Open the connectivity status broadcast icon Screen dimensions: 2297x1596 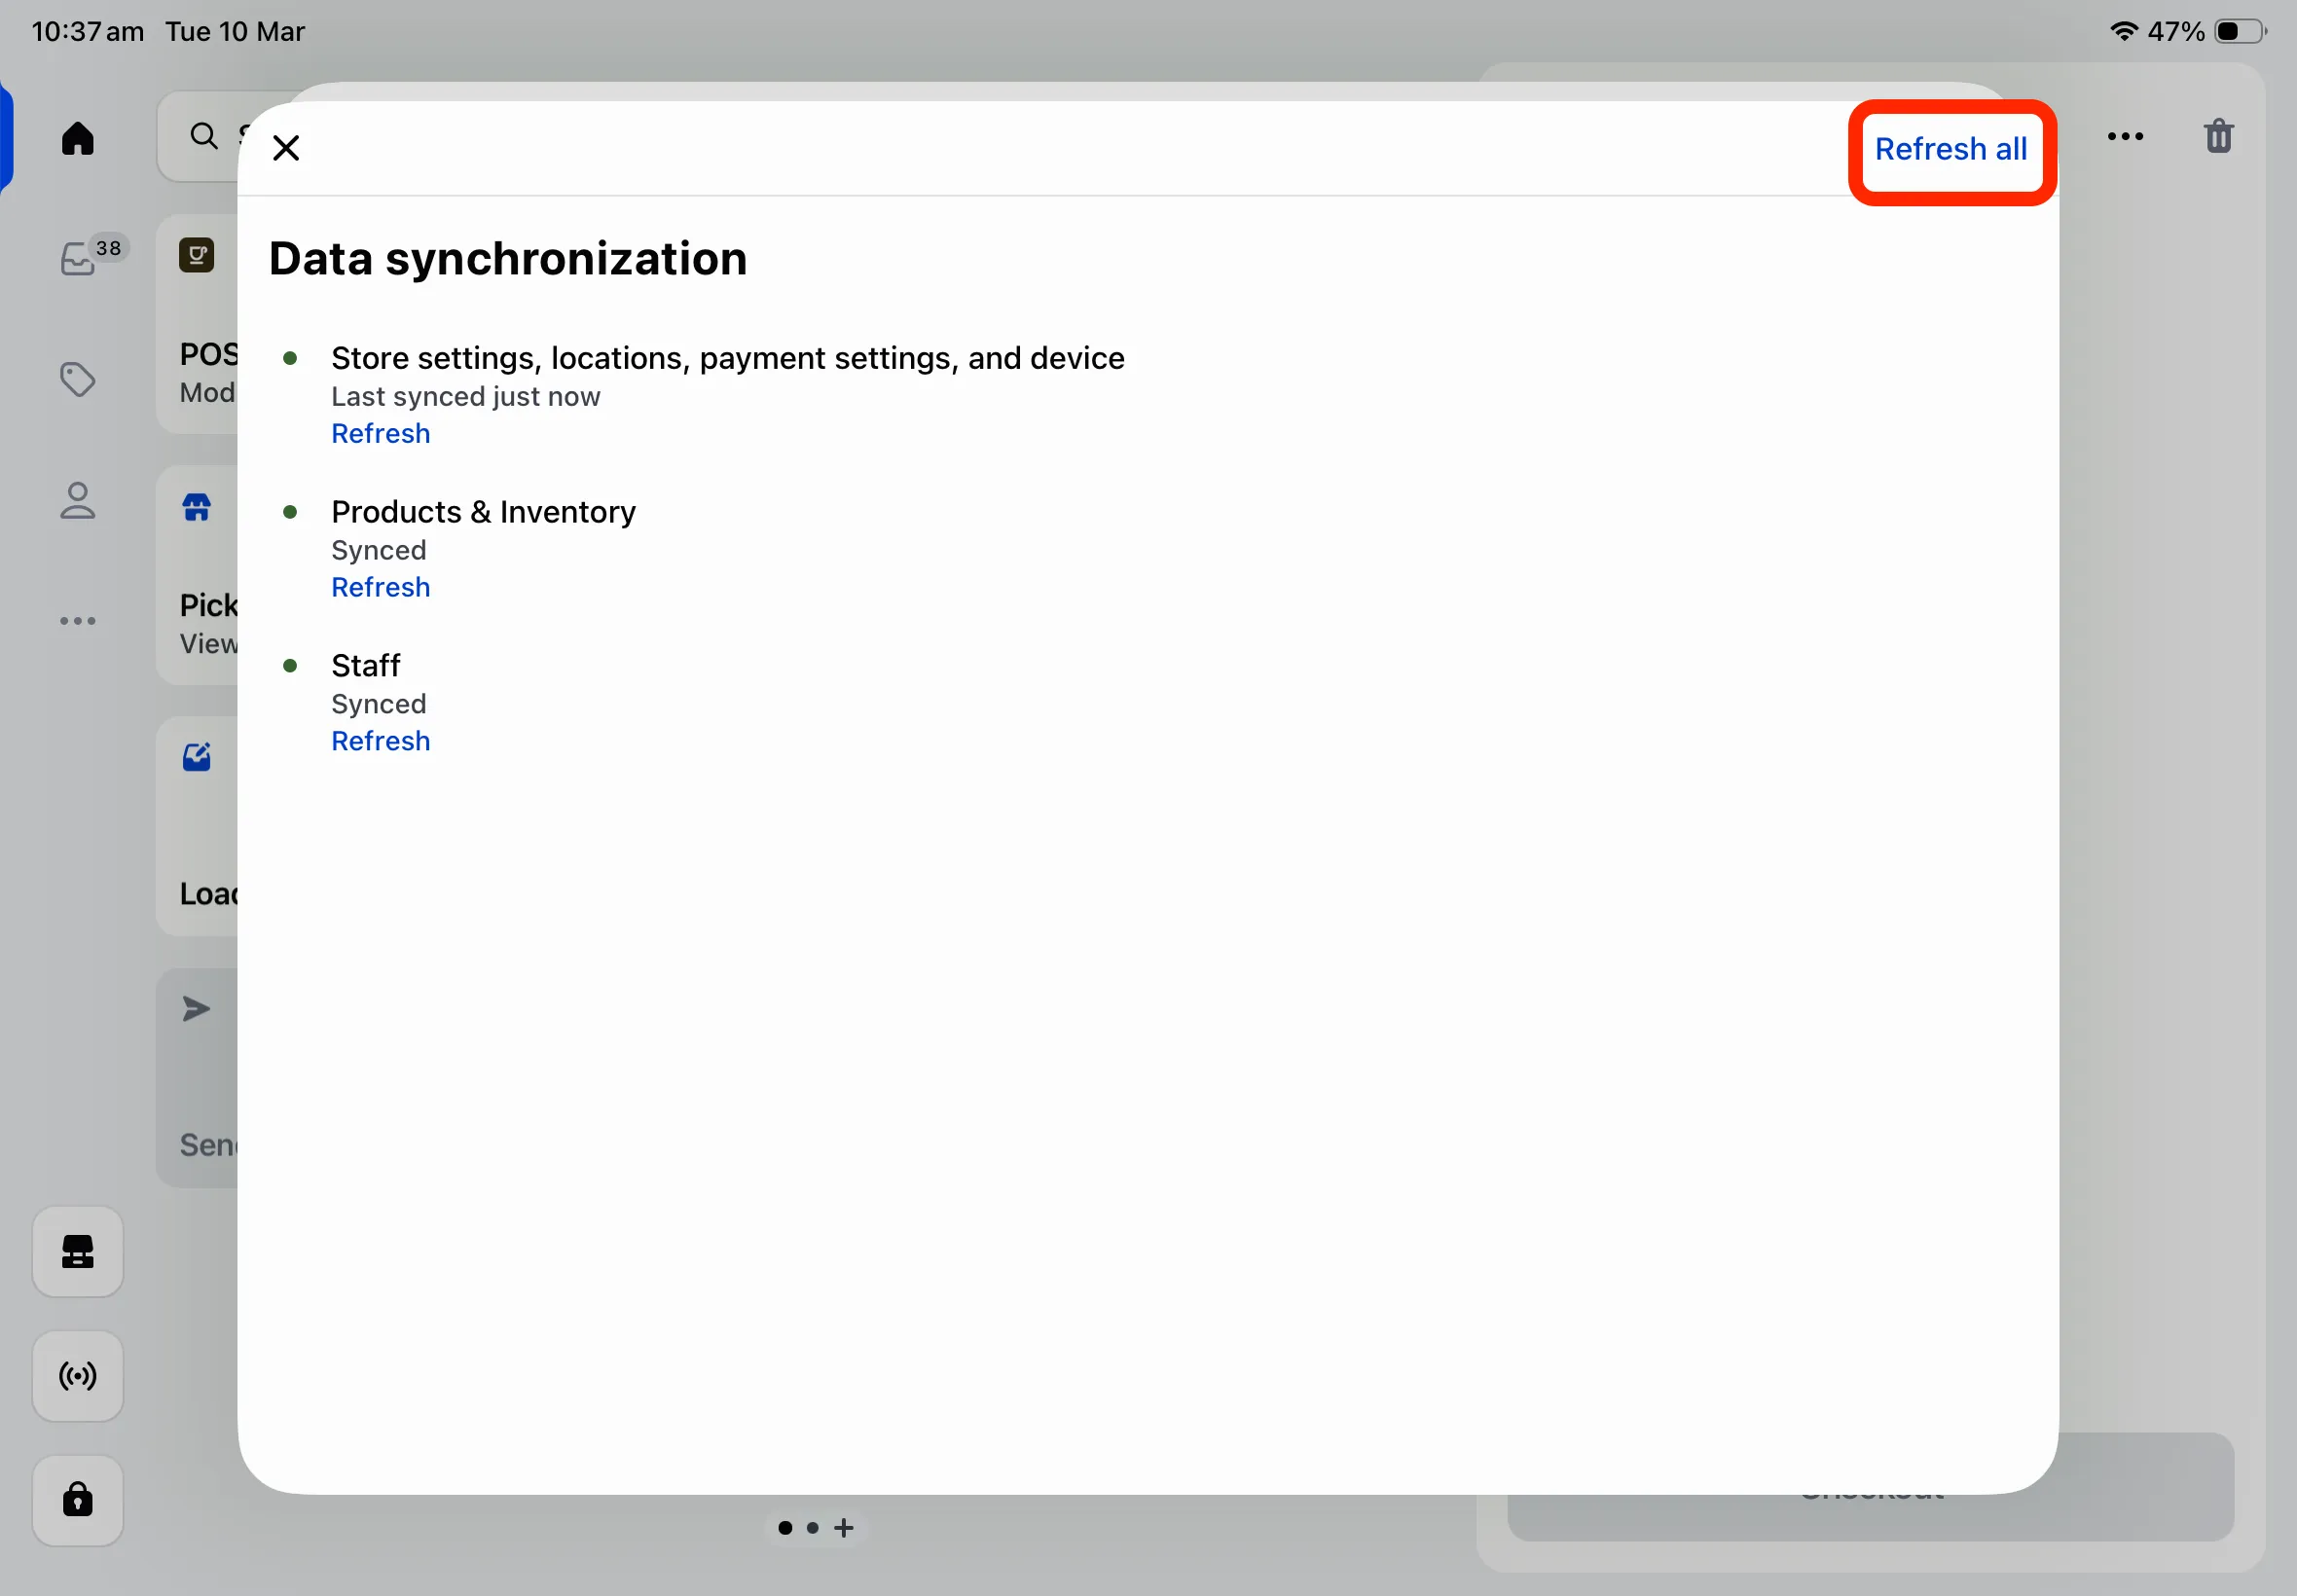(x=77, y=1376)
